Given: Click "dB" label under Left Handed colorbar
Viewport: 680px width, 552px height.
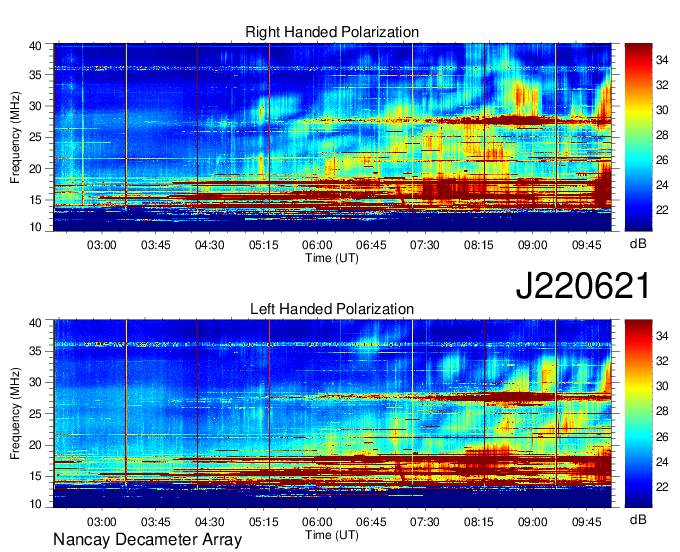Looking at the screenshot, I should coord(638,519).
